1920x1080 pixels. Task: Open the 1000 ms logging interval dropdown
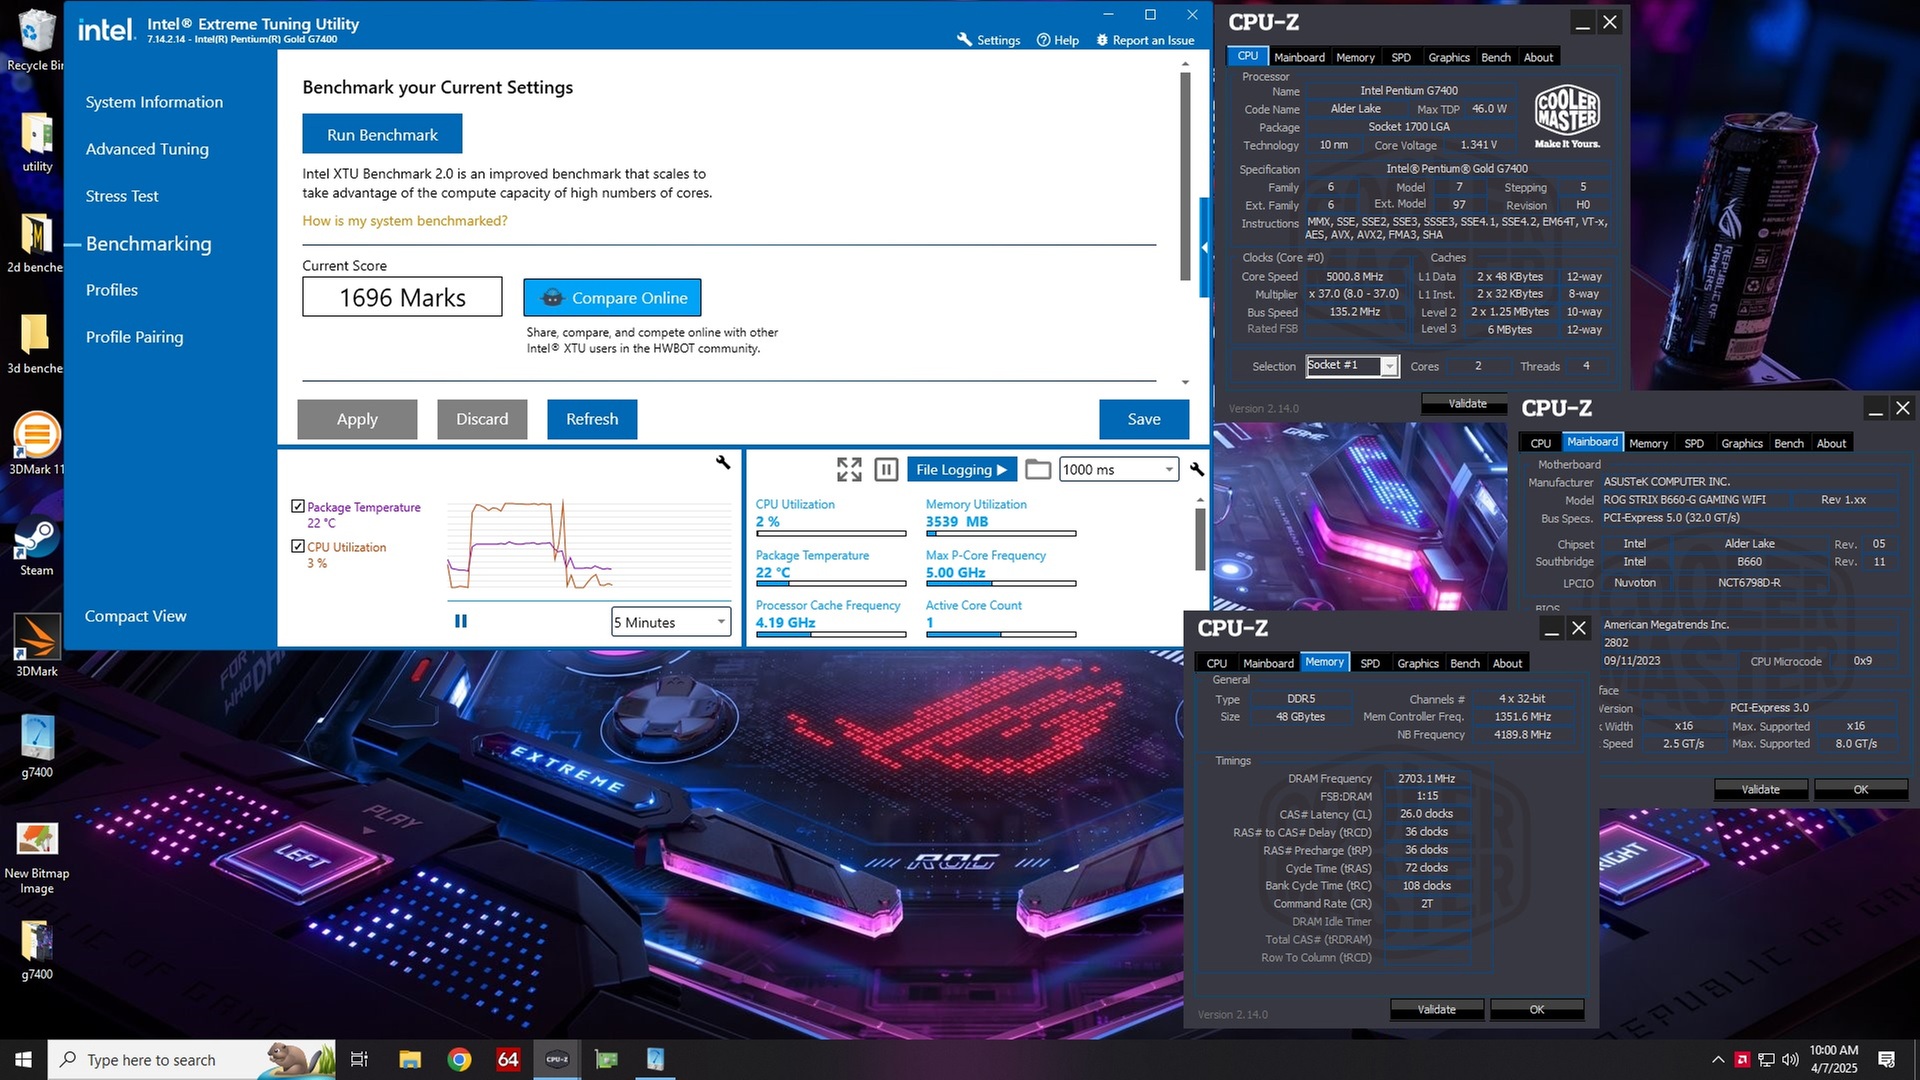coord(1119,469)
